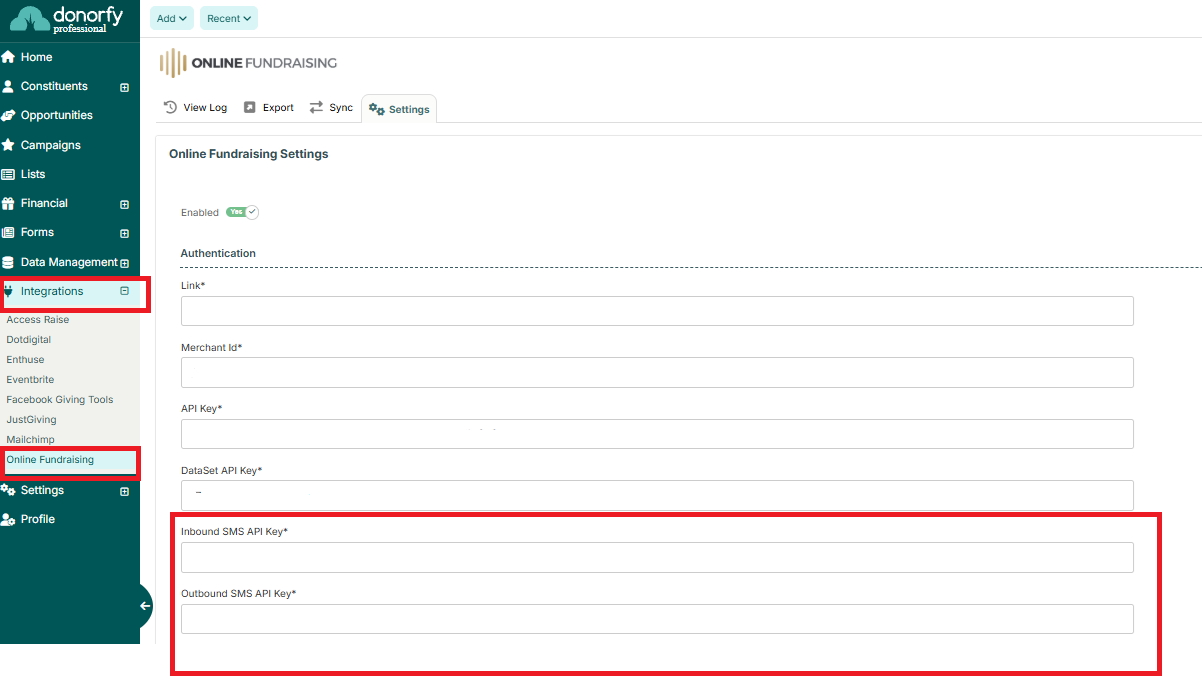Open the JustGiving integration

(x=32, y=420)
